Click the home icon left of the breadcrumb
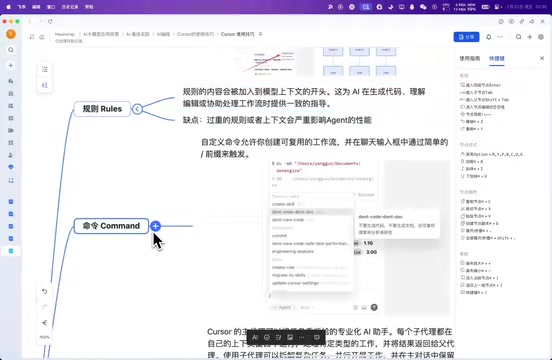The height and width of the screenshot is (360, 552). pos(42,37)
